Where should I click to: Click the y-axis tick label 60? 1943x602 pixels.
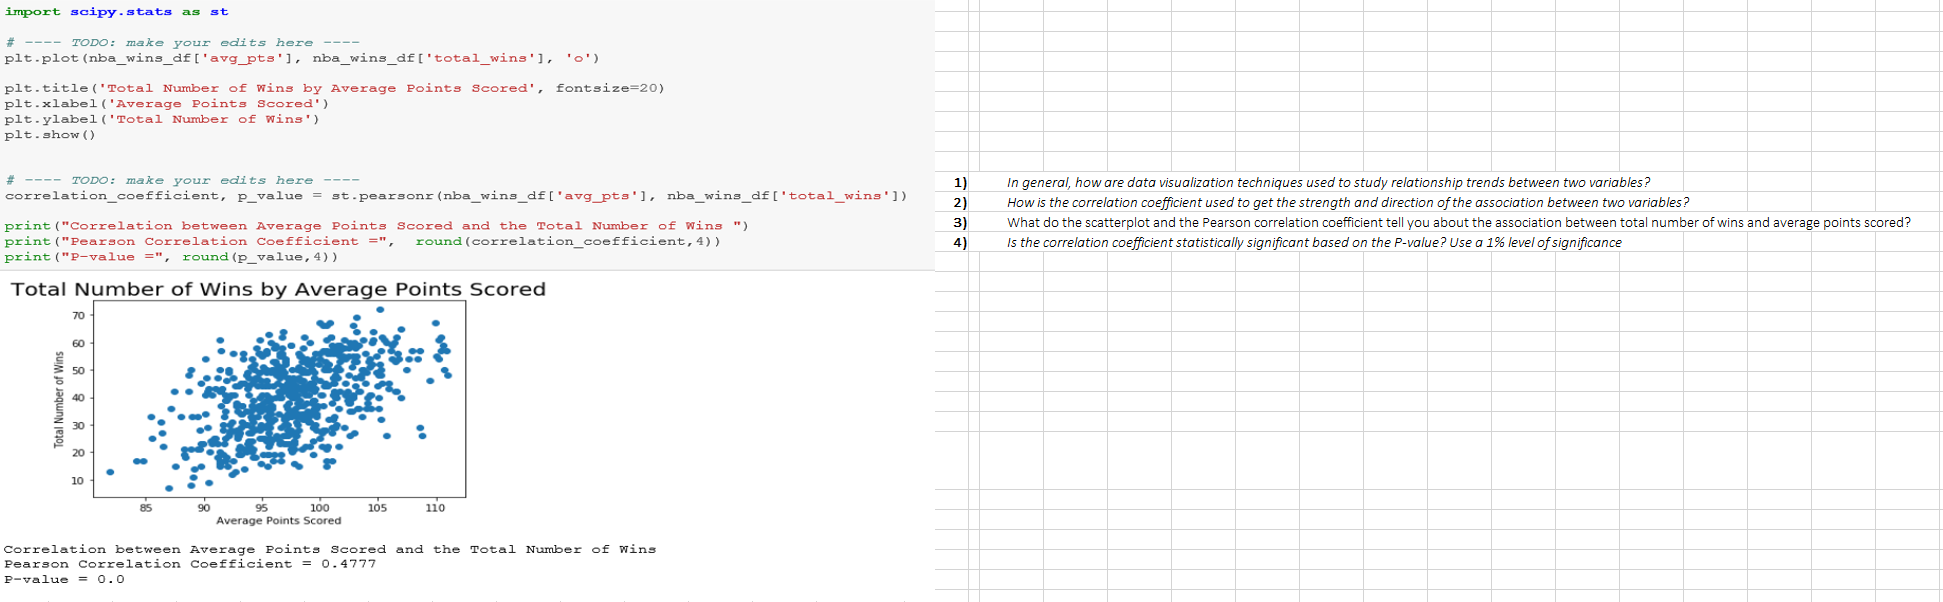[x=78, y=344]
